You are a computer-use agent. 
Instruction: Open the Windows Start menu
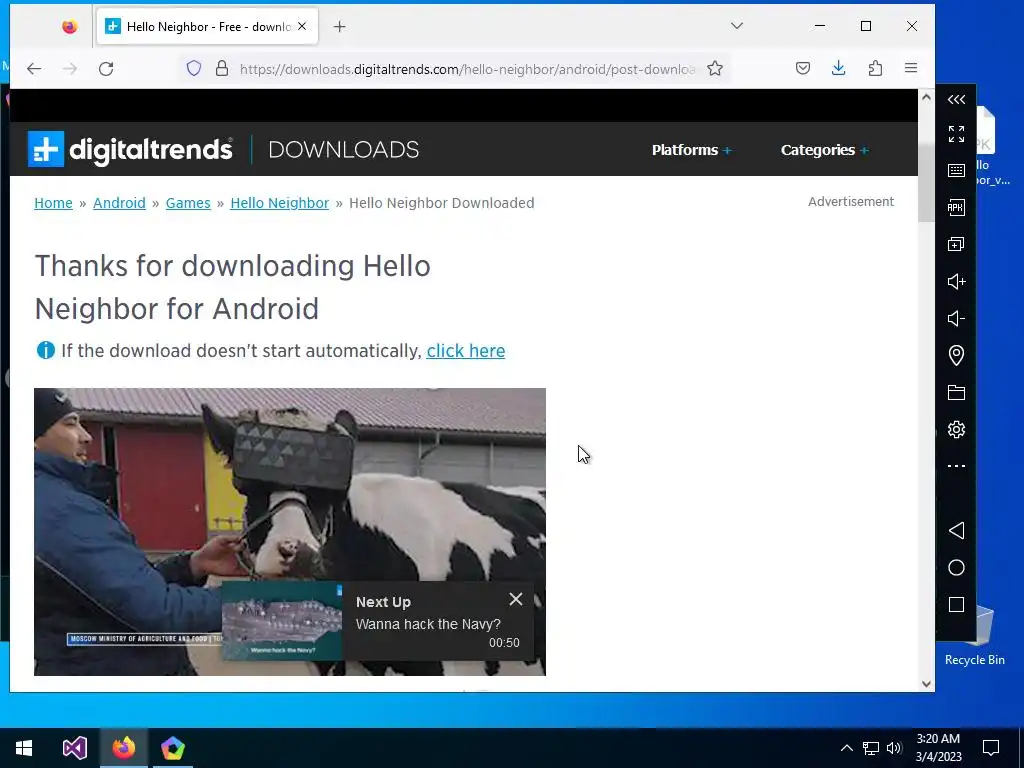[x=24, y=748]
